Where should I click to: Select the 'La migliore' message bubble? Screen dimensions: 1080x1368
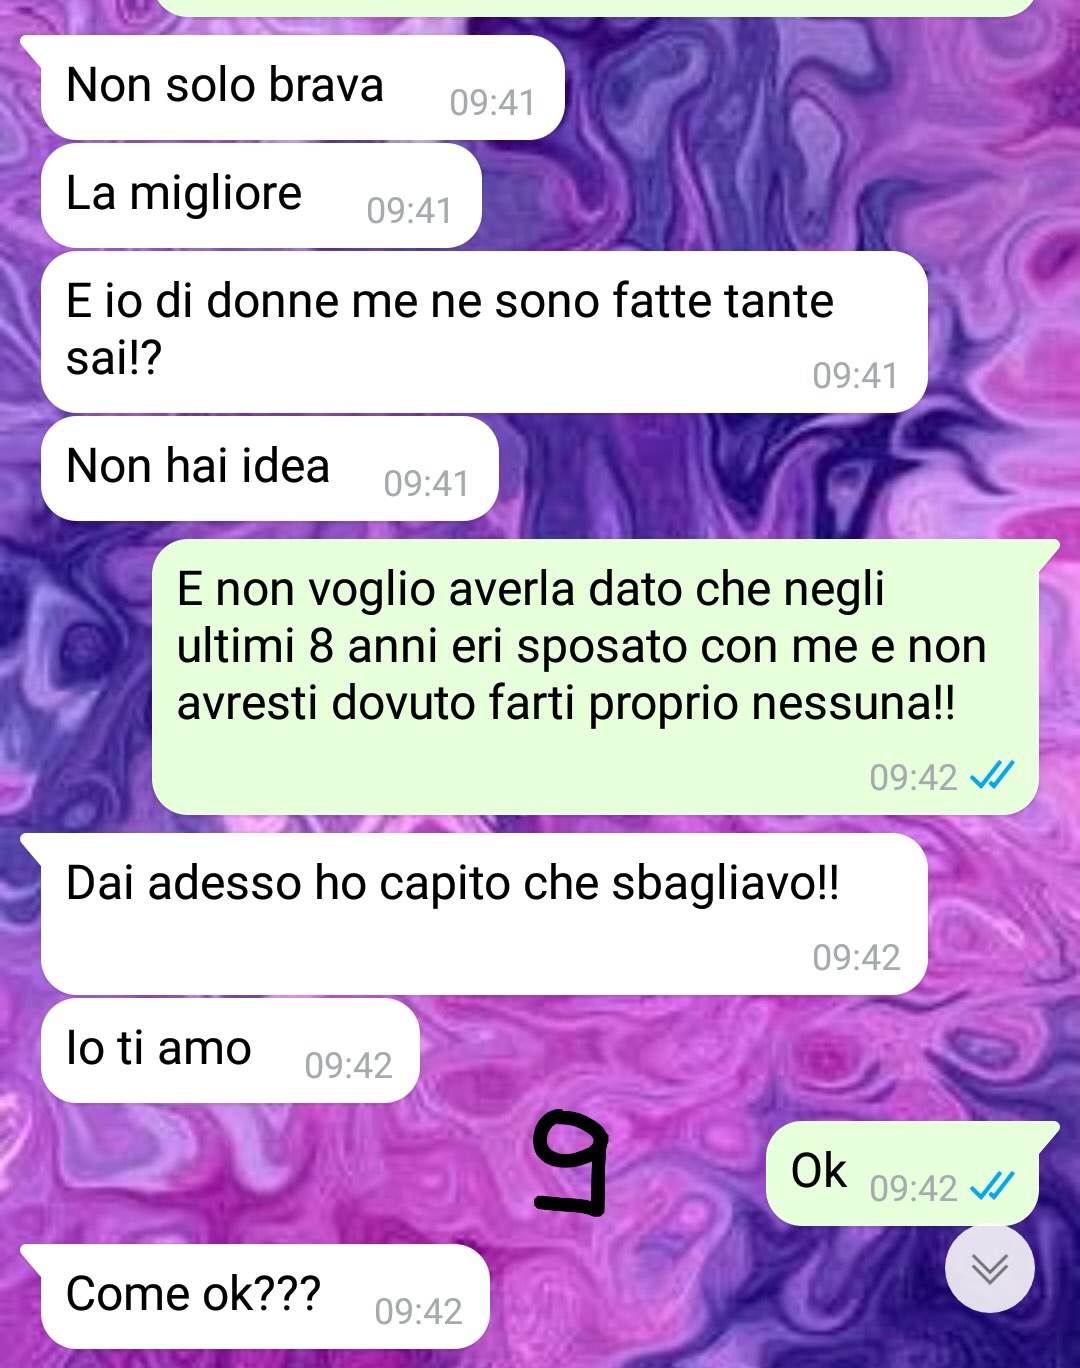click(x=261, y=196)
